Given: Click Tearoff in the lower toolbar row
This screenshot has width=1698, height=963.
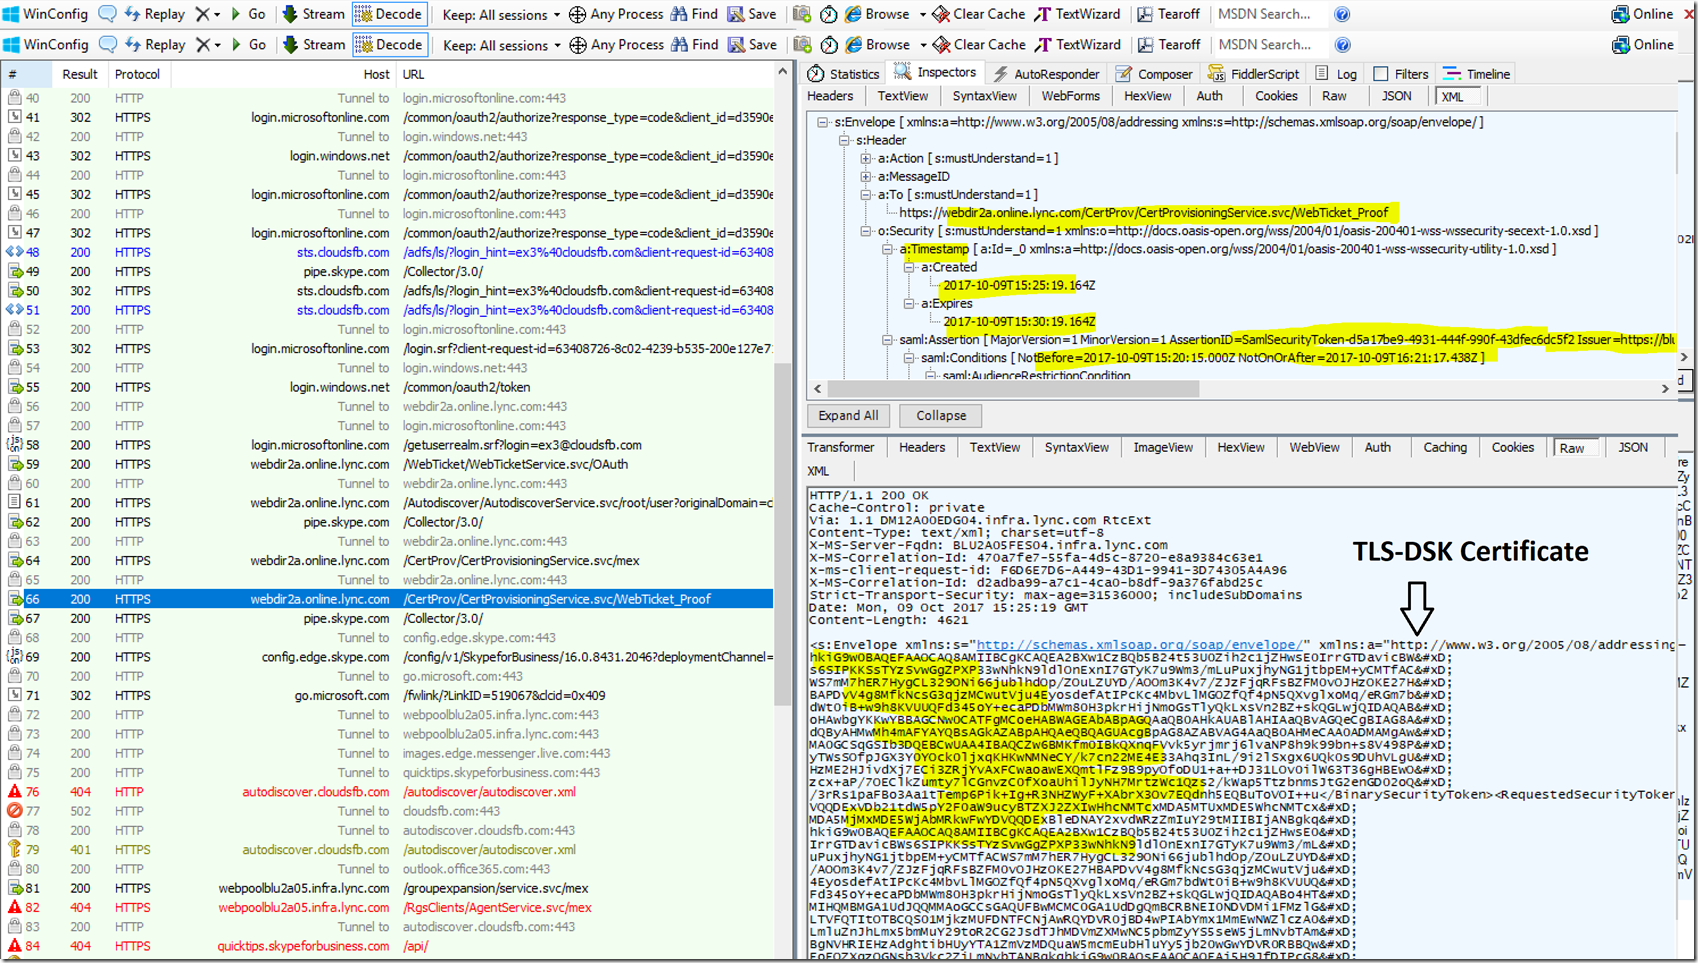Looking at the screenshot, I should [x=1168, y=45].
